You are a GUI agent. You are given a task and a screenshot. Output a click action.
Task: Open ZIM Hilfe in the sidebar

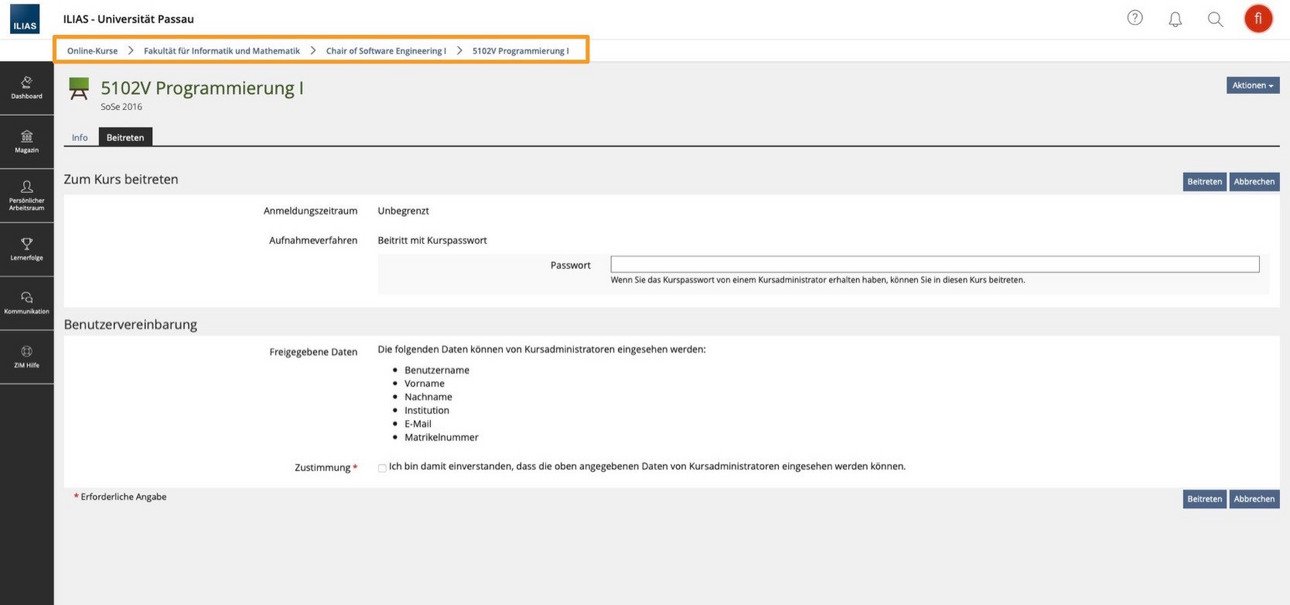27,357
